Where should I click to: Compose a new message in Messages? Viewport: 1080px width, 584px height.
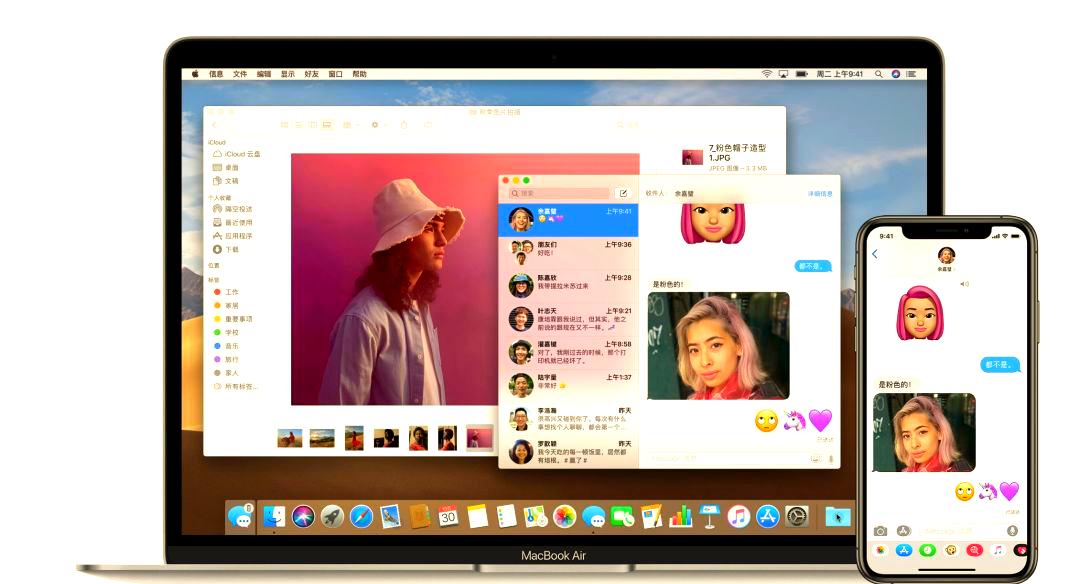click(x=623, y=194)
